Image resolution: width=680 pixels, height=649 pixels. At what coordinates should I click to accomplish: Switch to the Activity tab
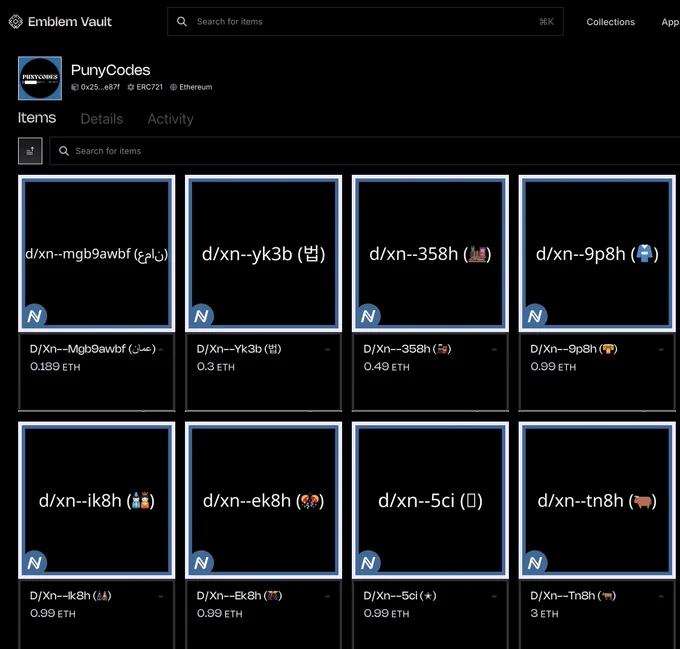(x=170, y=119)
